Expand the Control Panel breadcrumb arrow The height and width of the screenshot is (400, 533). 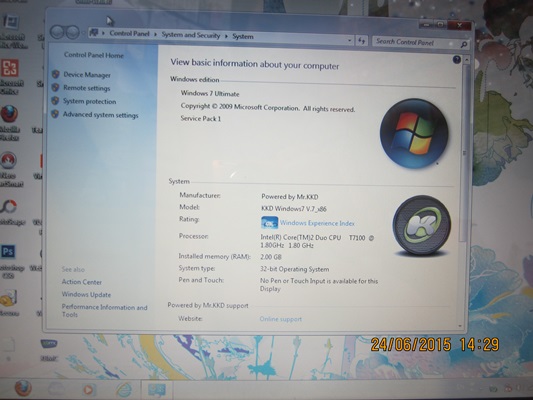tap(155, 34)
